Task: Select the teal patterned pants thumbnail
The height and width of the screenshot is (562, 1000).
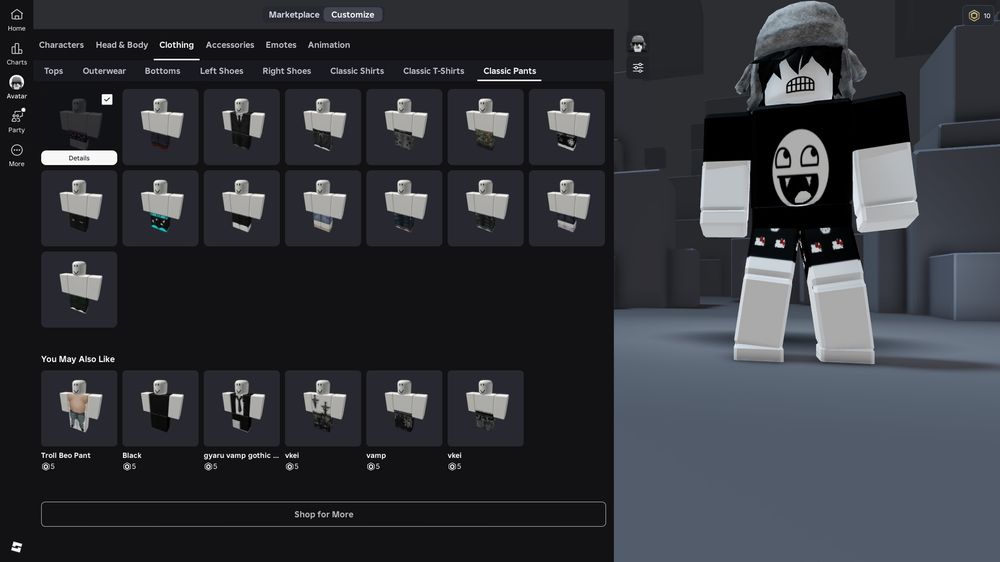Action: pos(161,208)
